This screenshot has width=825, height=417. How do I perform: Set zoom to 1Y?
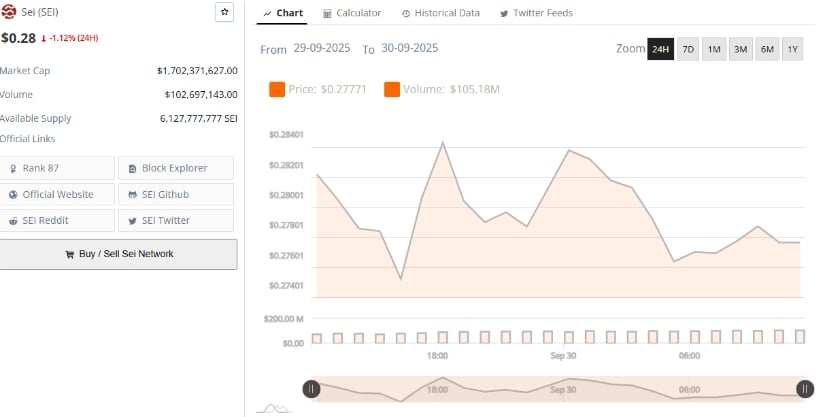792,49
